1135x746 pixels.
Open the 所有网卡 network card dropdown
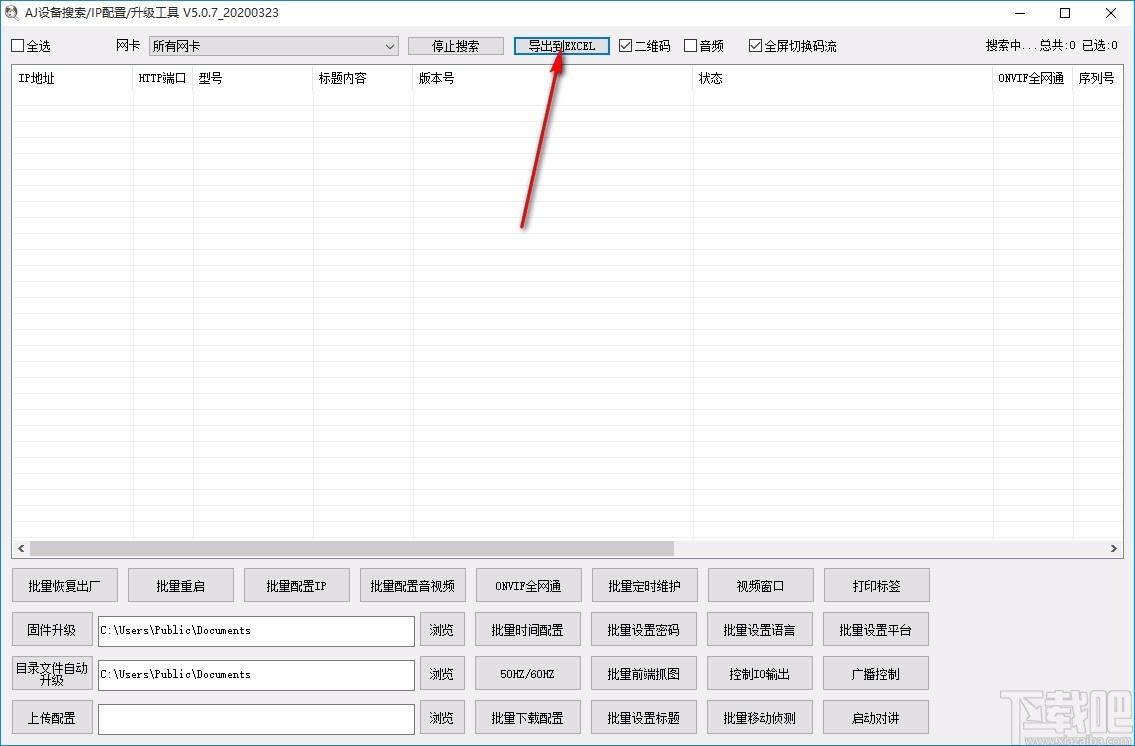274,46
